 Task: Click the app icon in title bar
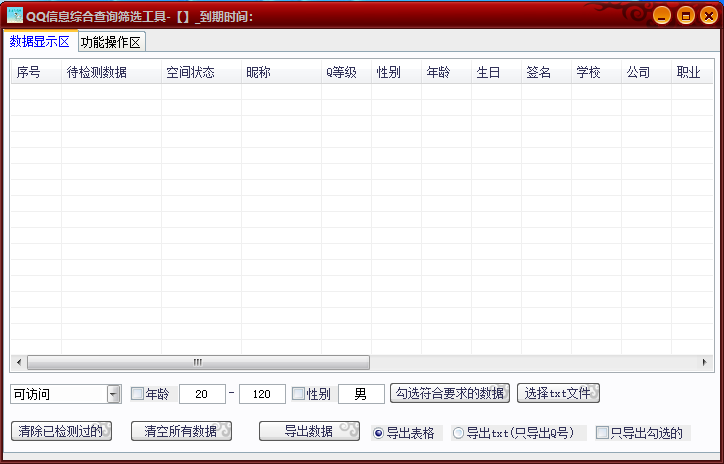[x=15, y=16]
